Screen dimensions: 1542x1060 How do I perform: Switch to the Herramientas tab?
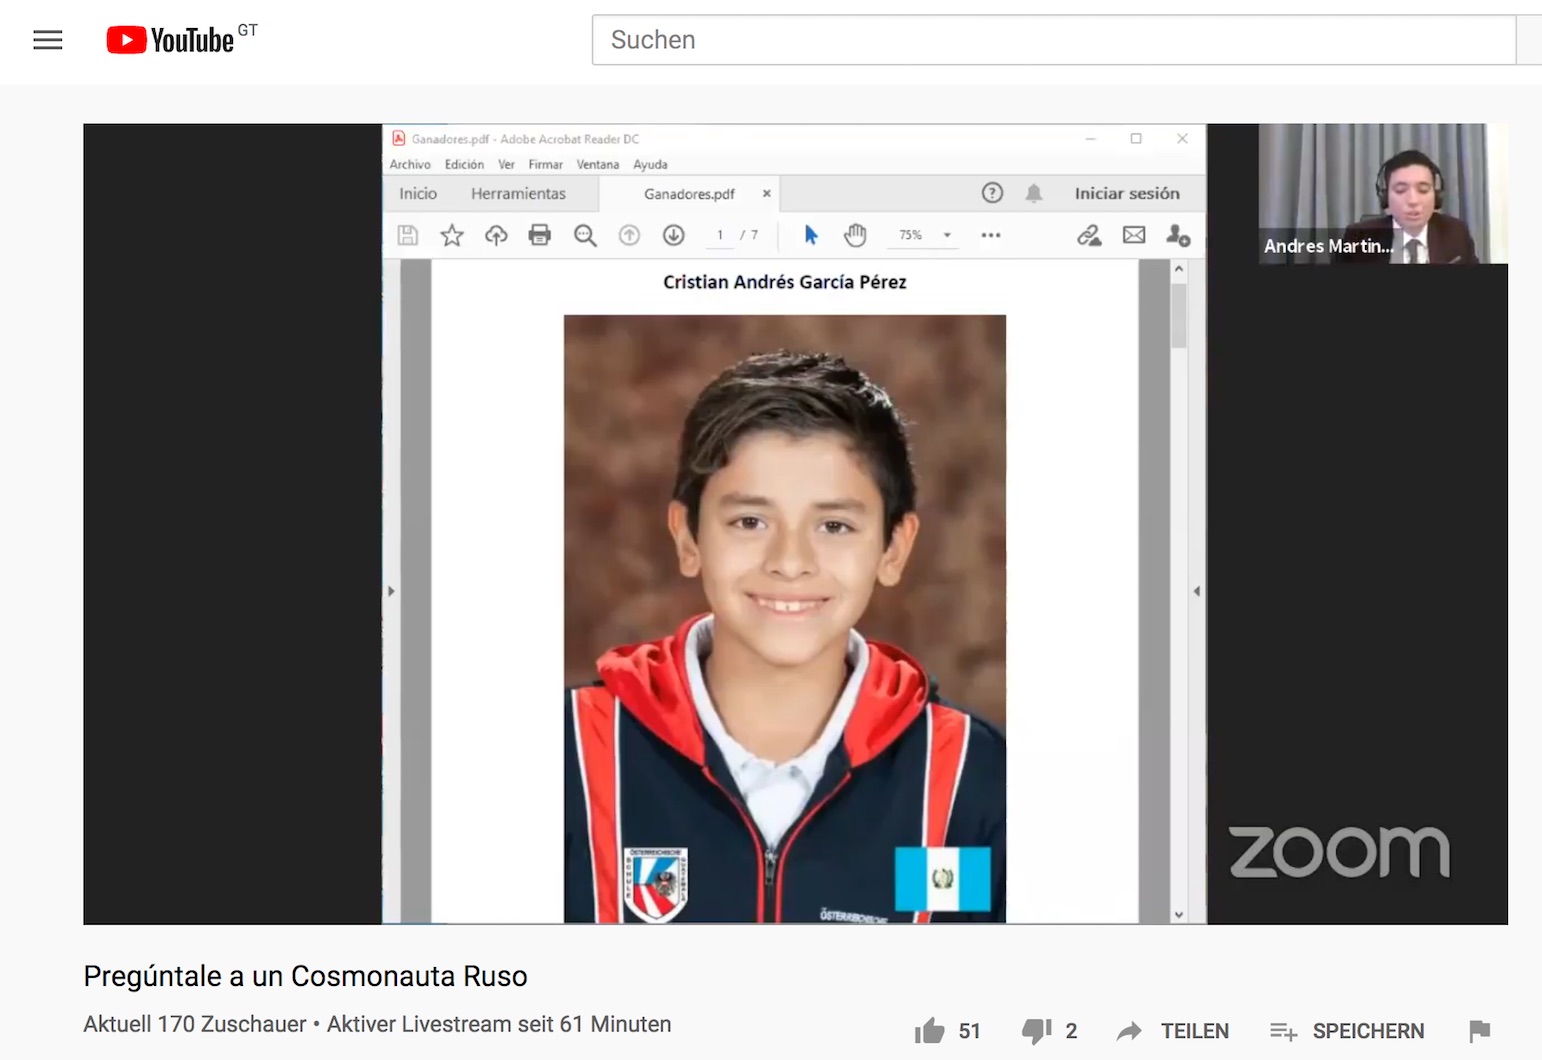point(518,193)
